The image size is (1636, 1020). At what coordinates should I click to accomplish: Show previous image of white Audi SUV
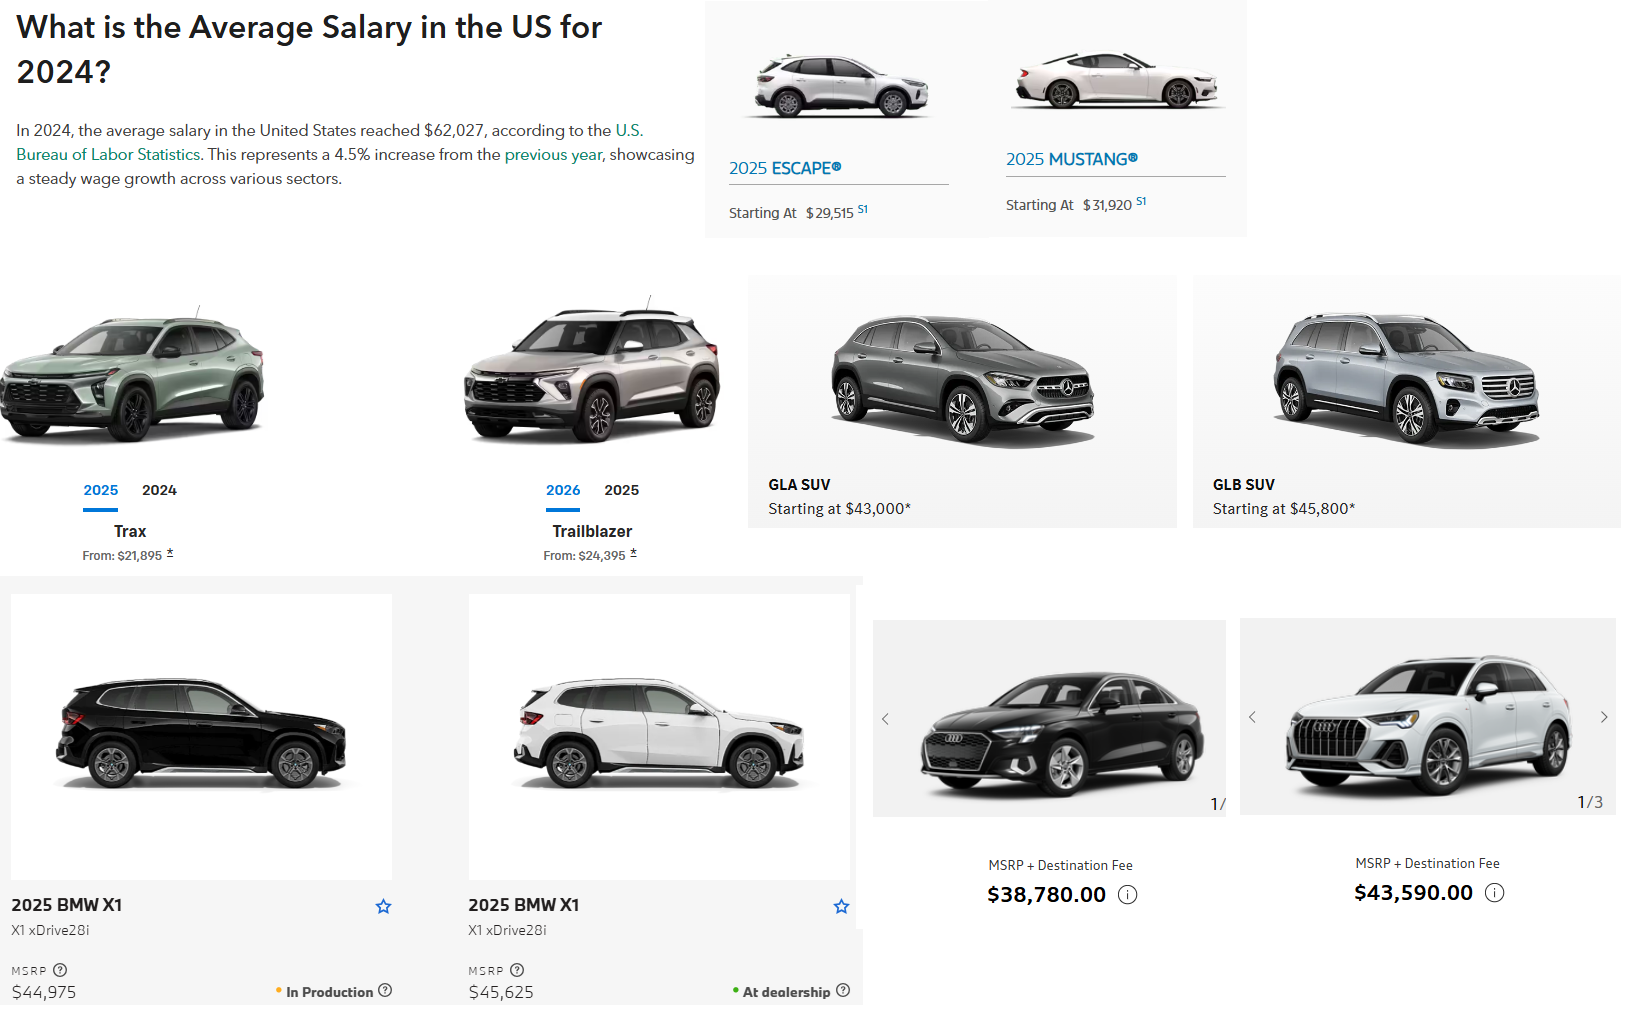click(x=1252, y=717)
